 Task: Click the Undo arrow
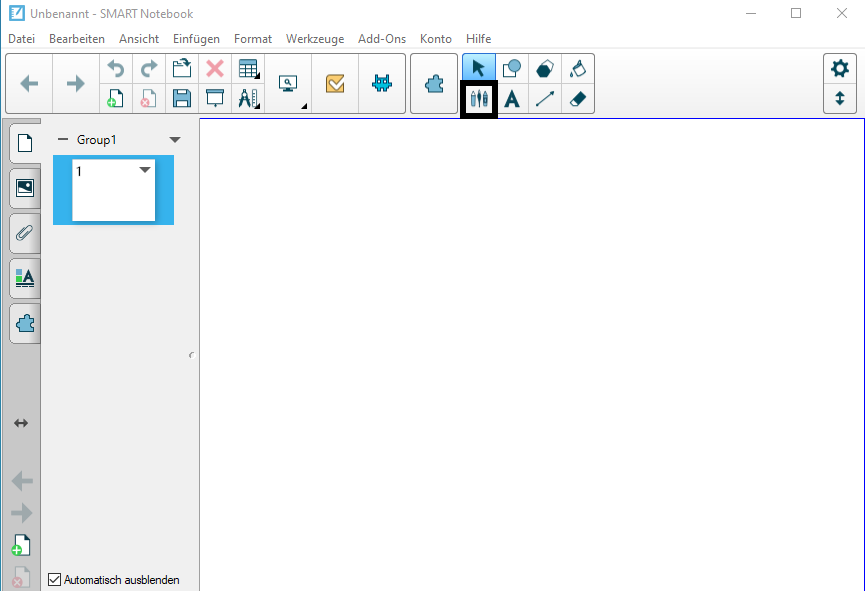click(x=116, y=69)
